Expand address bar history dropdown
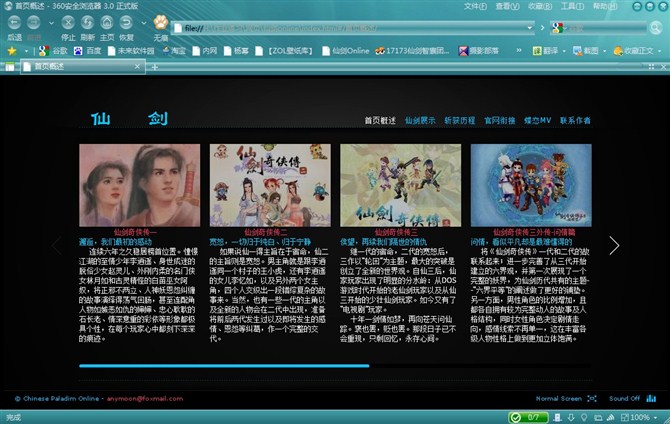This screenshot has width=670, height=424. tap(529, 28)
